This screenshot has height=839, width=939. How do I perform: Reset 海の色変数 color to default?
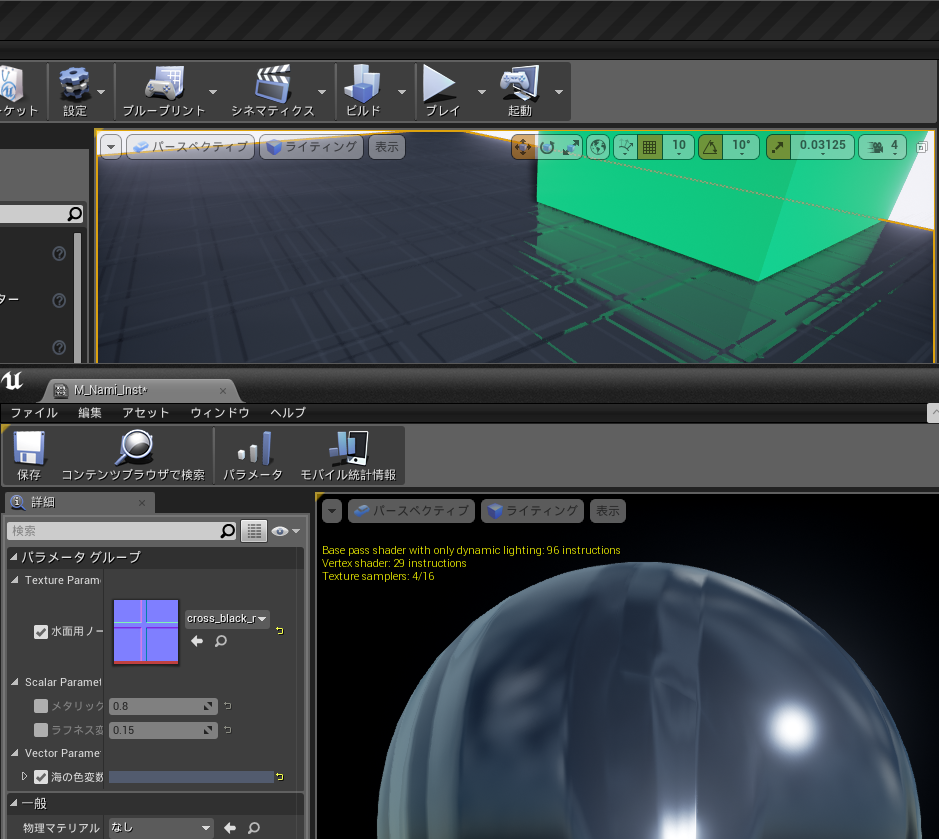[280, 777]
